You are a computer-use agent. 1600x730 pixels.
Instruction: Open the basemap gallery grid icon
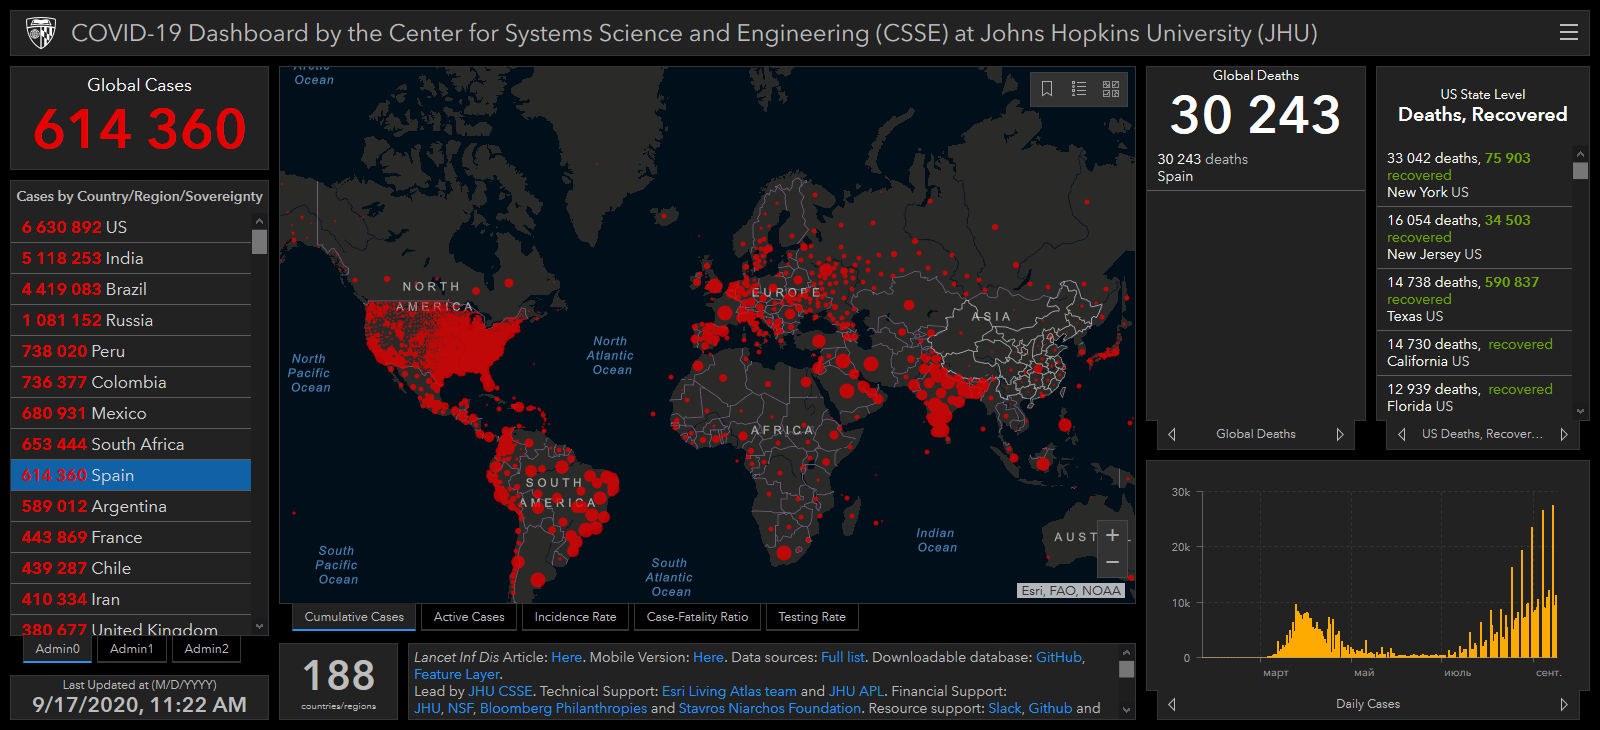pos(1111,89)
